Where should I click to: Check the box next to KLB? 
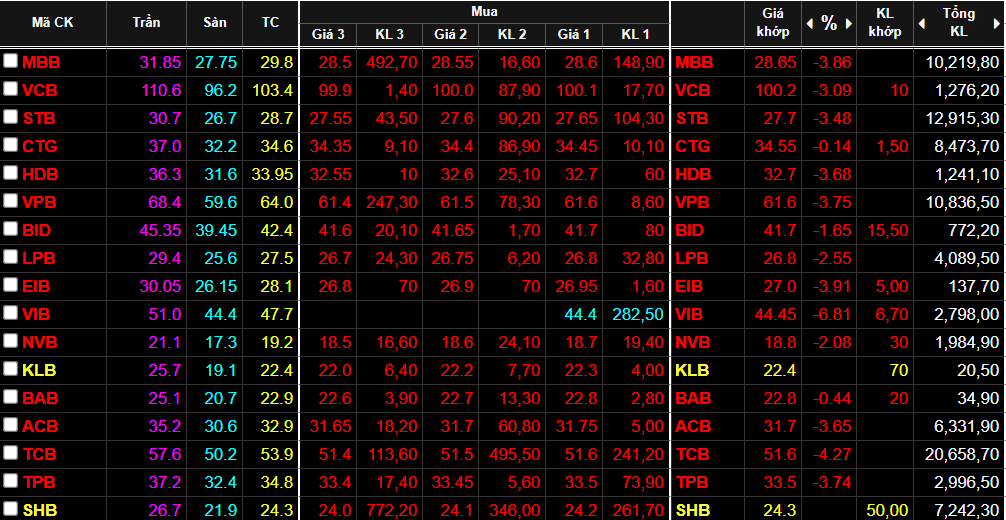pos(10,369)
